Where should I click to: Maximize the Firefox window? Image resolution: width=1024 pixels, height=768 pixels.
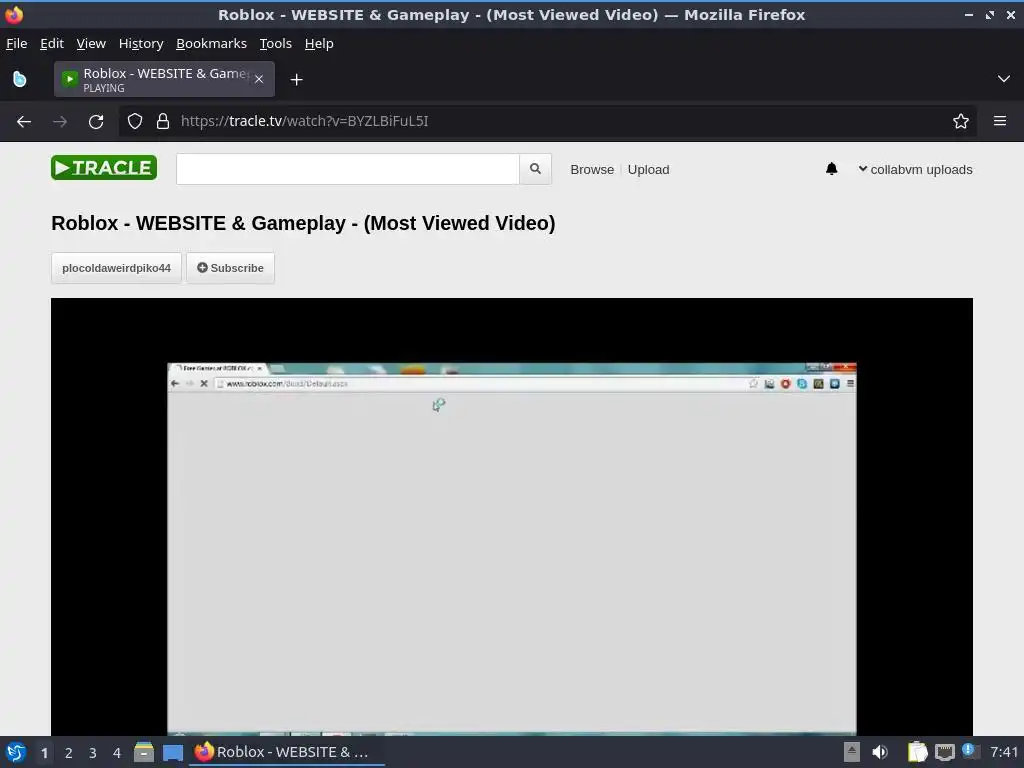pyautogui.click(x=989, y=14)
